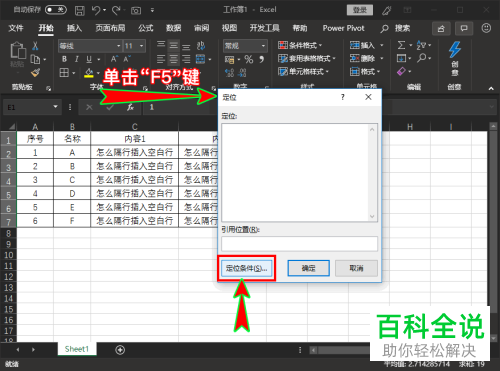
Task: Click the 登录 sign-in button
Action: [x=360, y=10]
